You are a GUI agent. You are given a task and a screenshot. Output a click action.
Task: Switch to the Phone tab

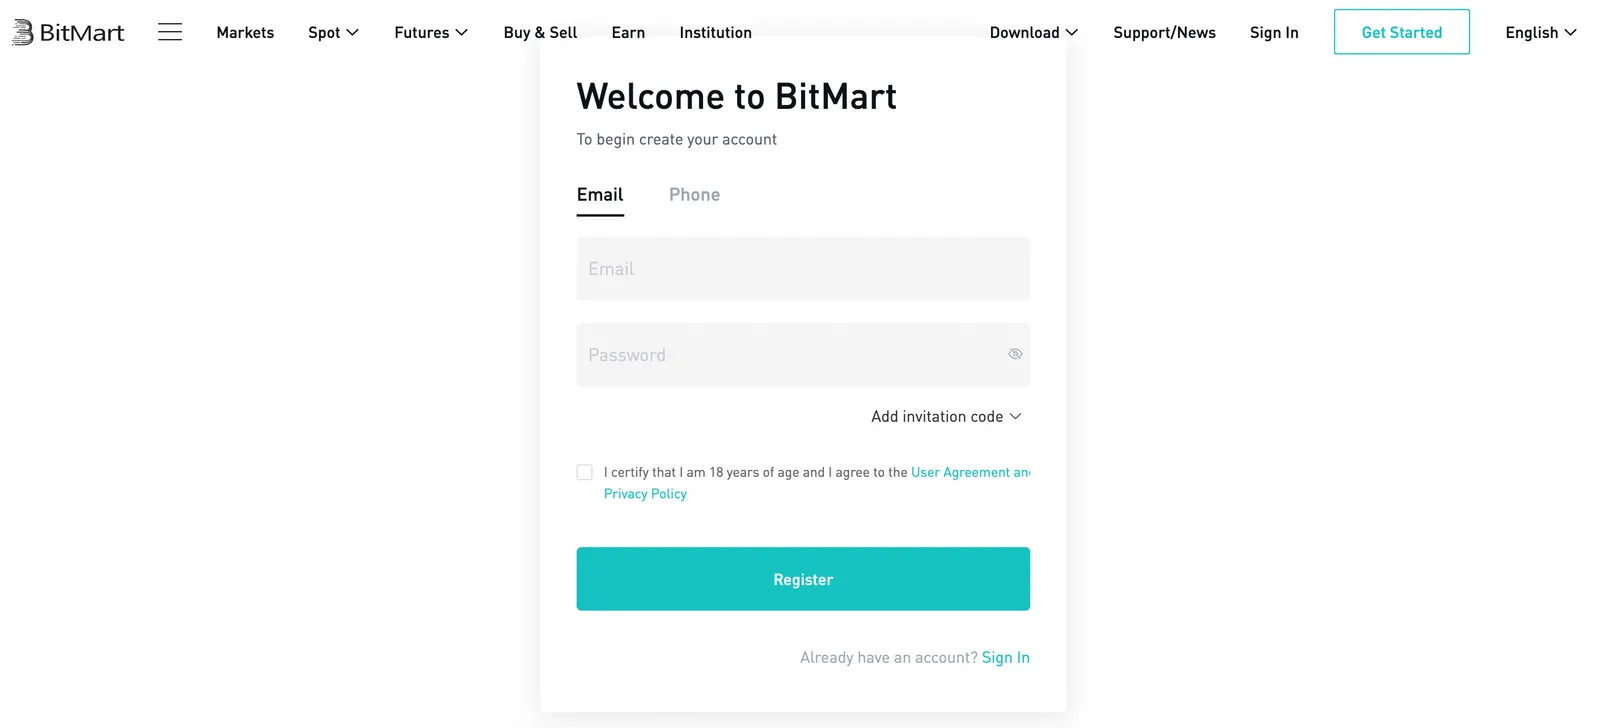[x=694, y=195]
